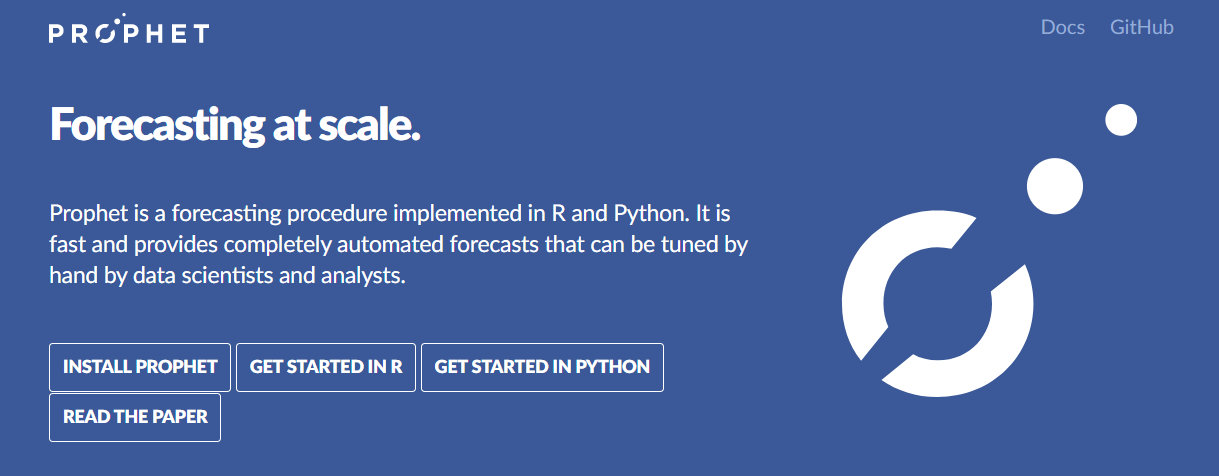Go to the GitHub navigation link
The image size is (1219, 476).
(x=1141, y=27)
